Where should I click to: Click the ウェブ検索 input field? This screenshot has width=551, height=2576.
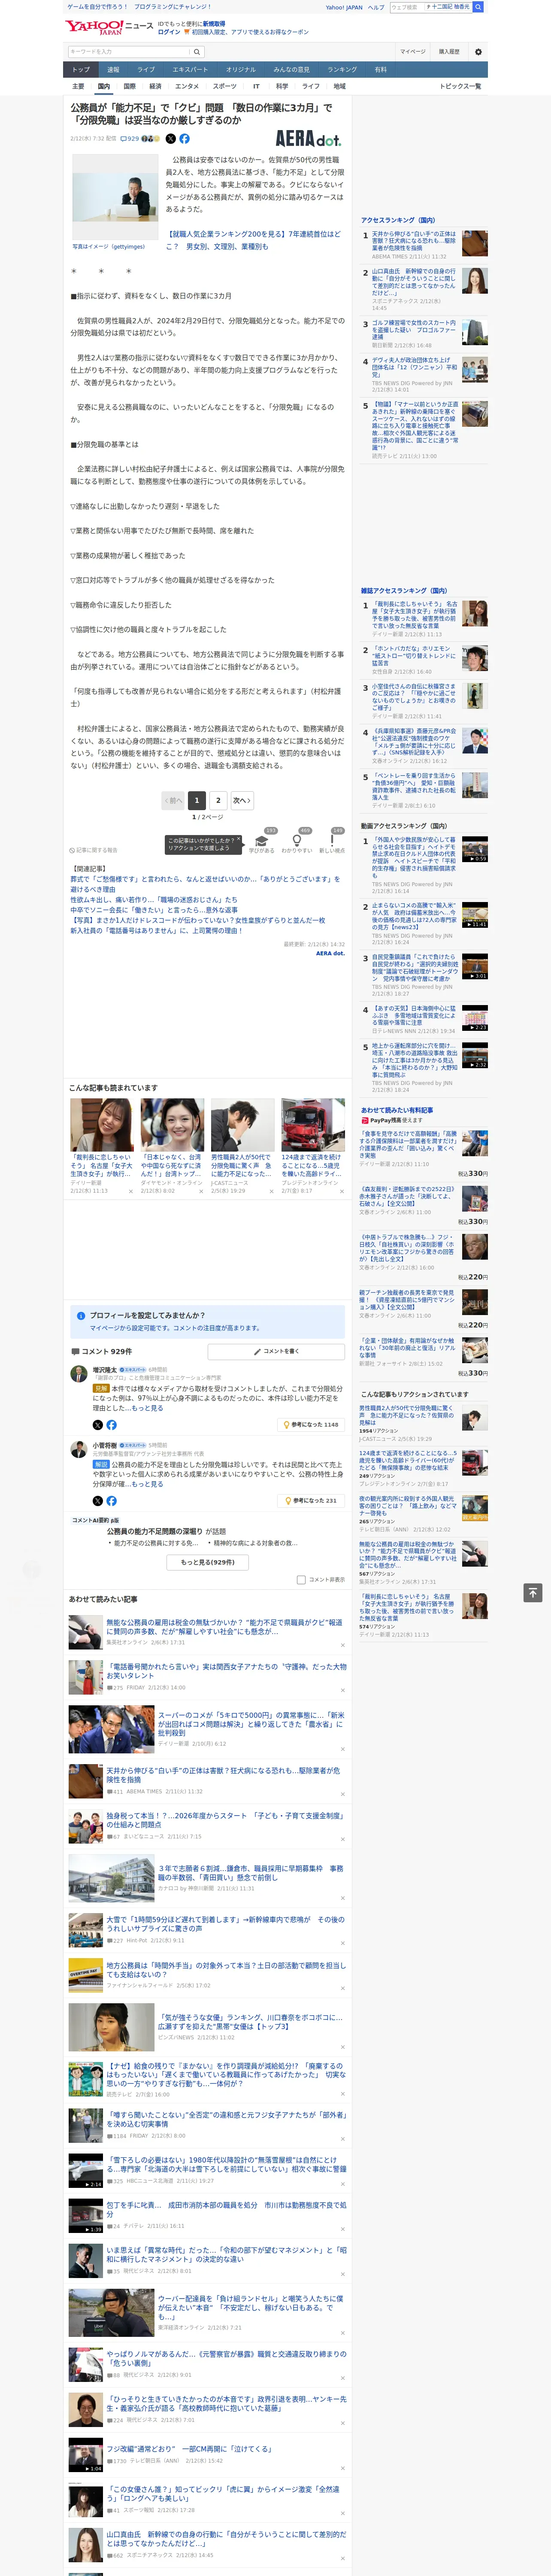pos(406,7)
